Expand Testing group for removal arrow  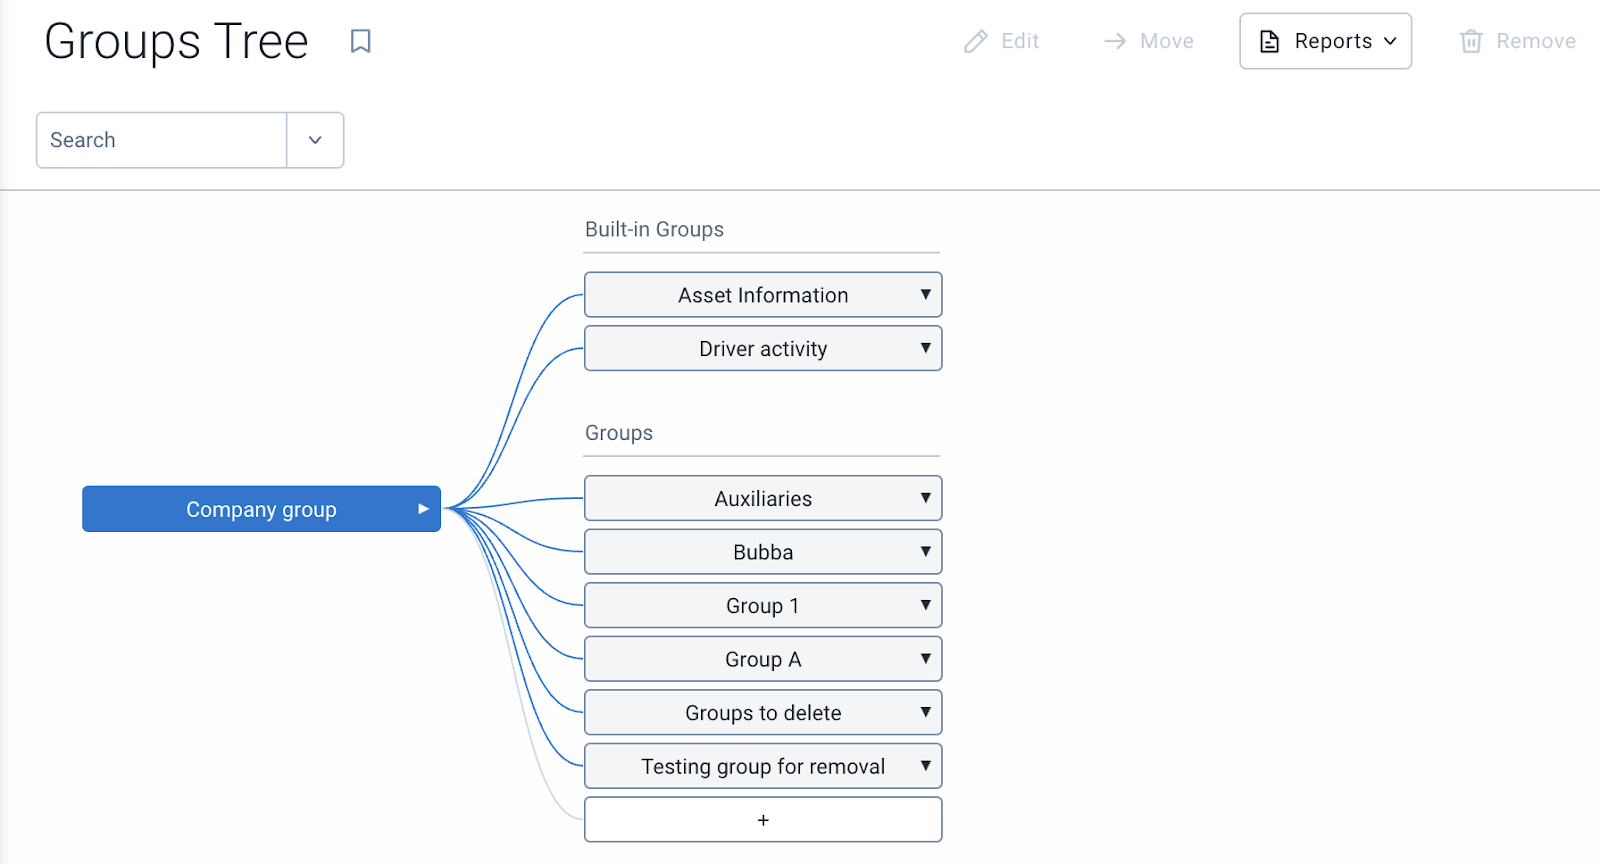click(925, 766)
